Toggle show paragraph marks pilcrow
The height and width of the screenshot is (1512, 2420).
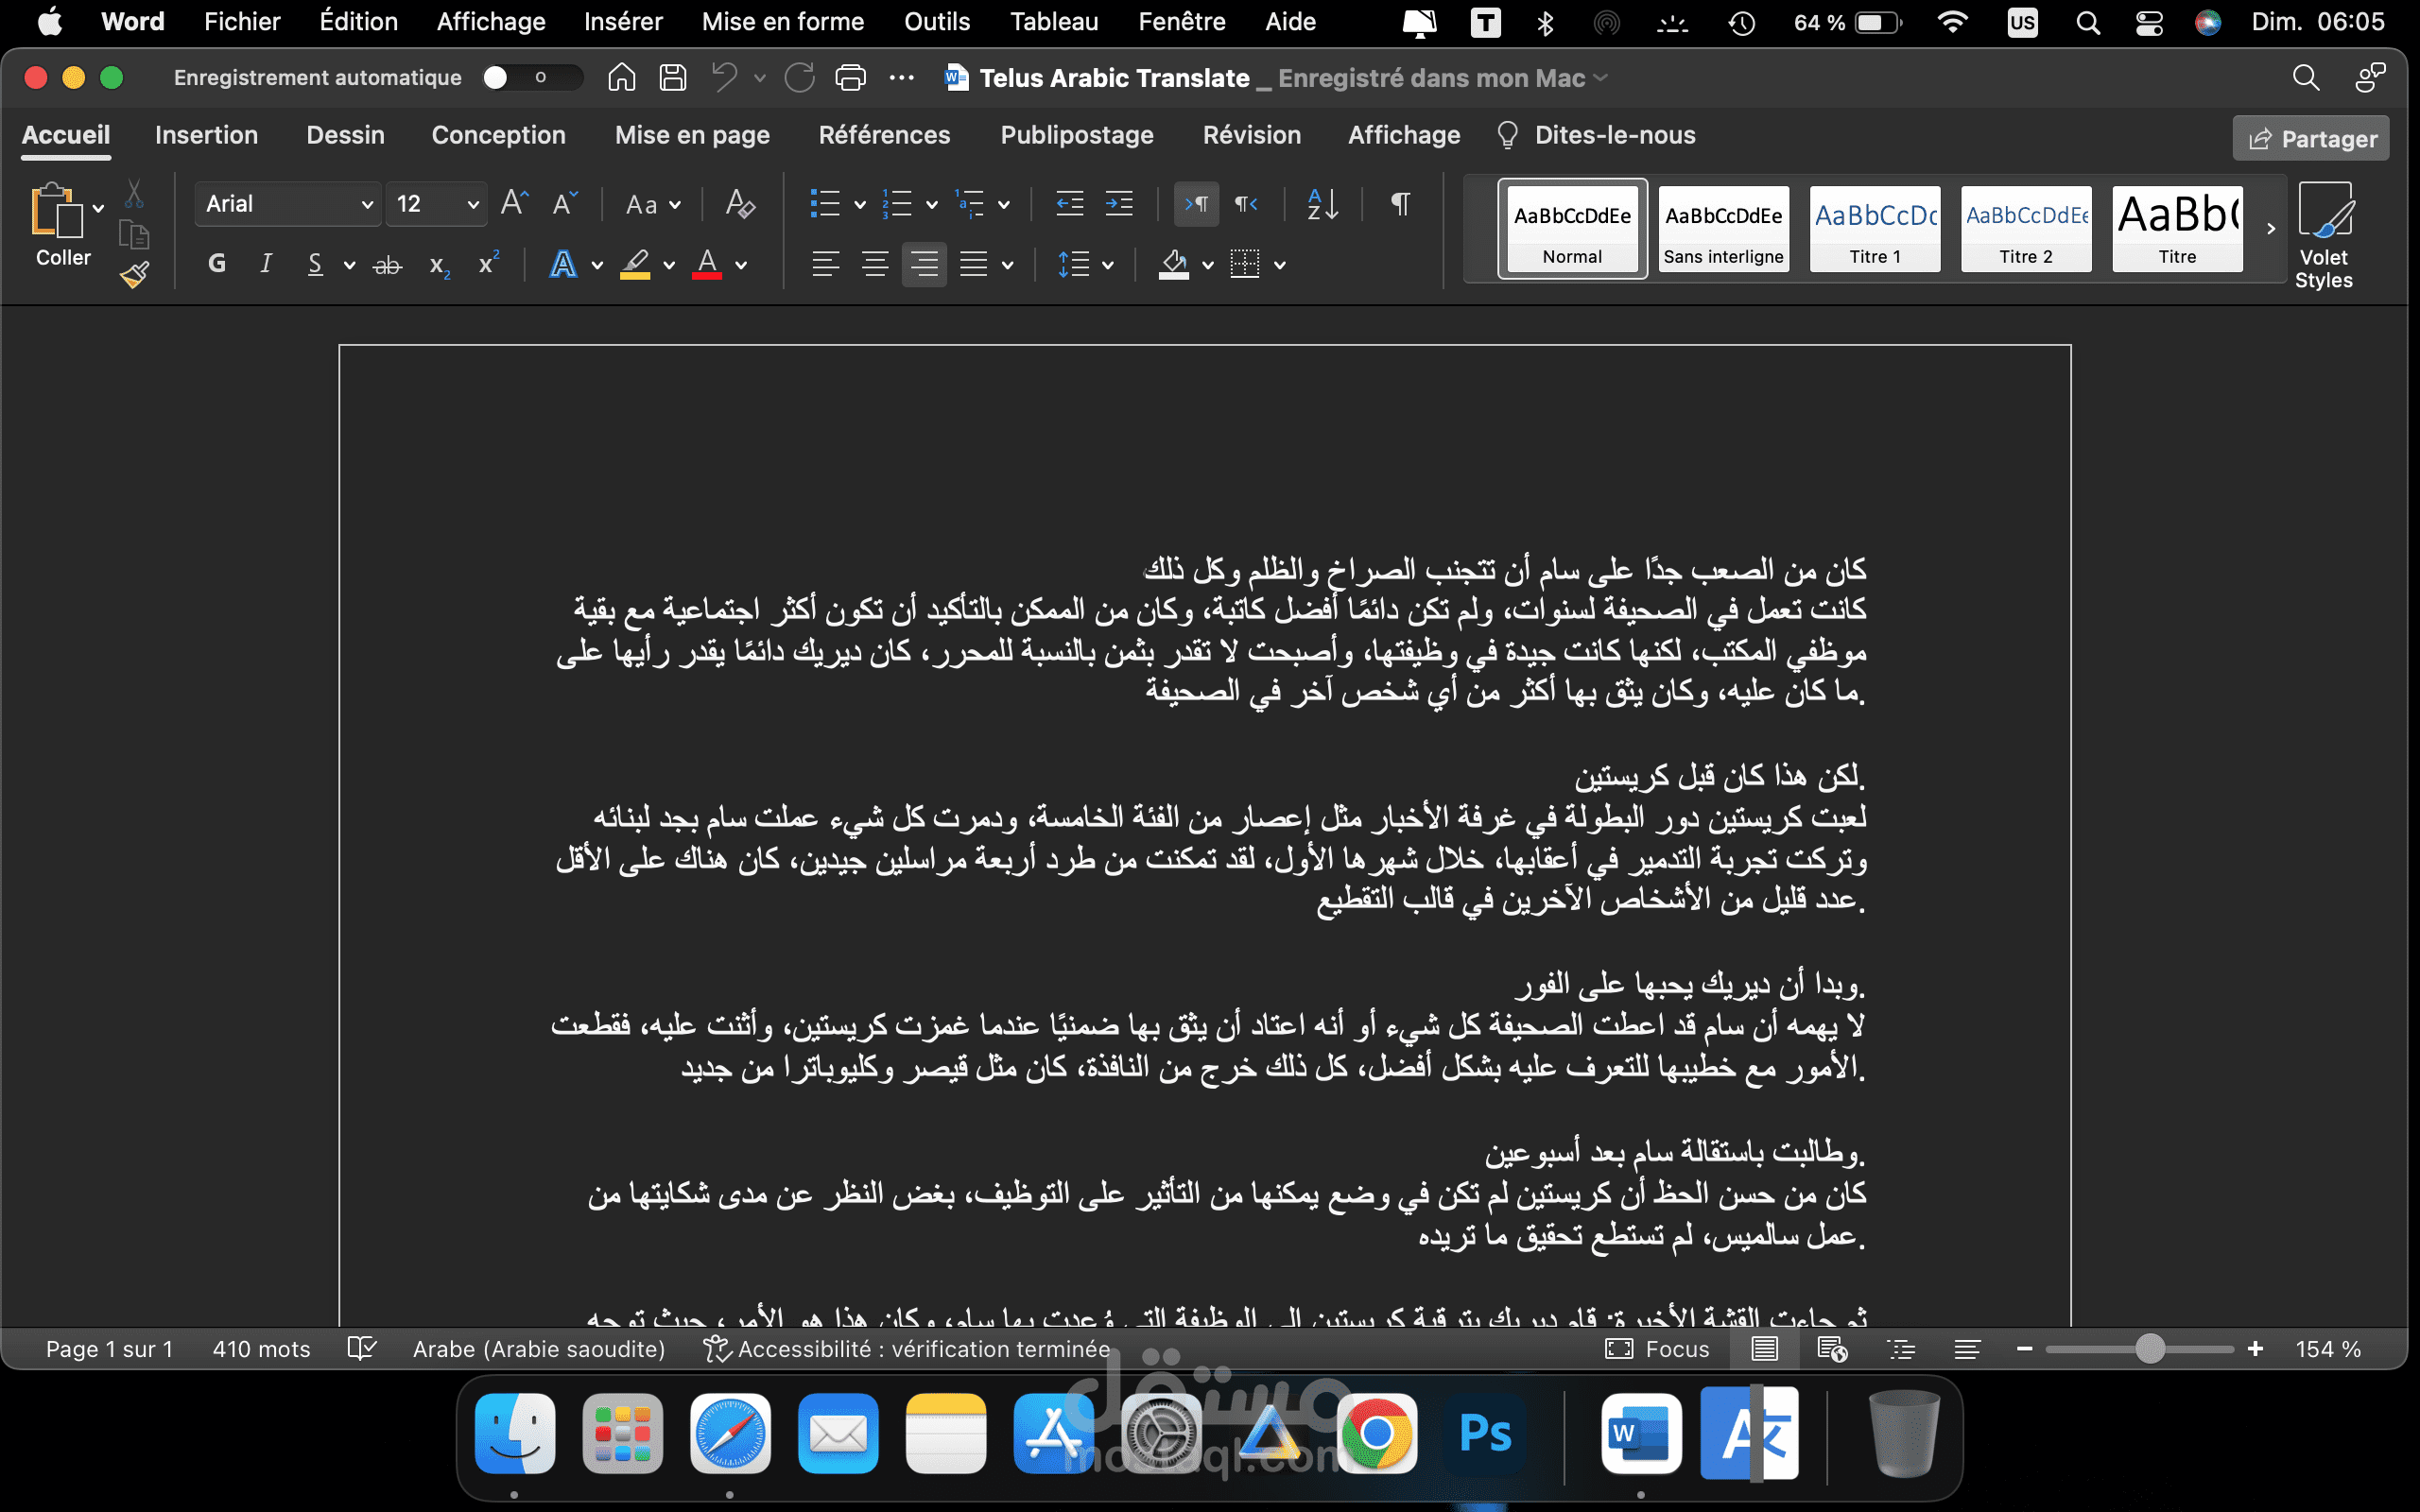coord(1400,204)
